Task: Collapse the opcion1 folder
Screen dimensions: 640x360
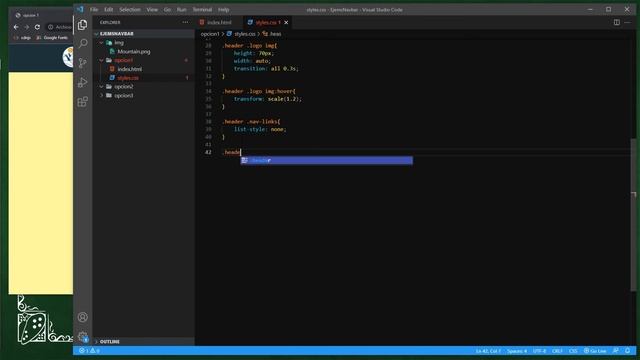Action: 101,60
